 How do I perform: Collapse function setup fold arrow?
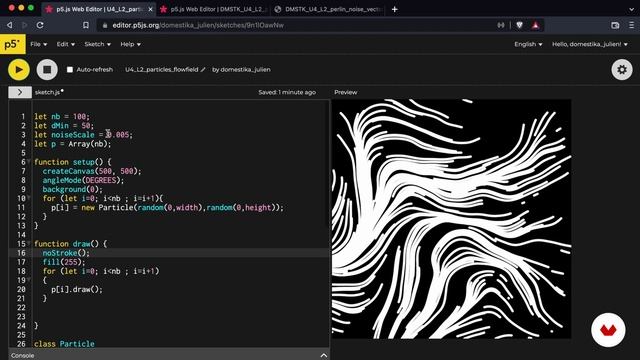click(29, 162)
